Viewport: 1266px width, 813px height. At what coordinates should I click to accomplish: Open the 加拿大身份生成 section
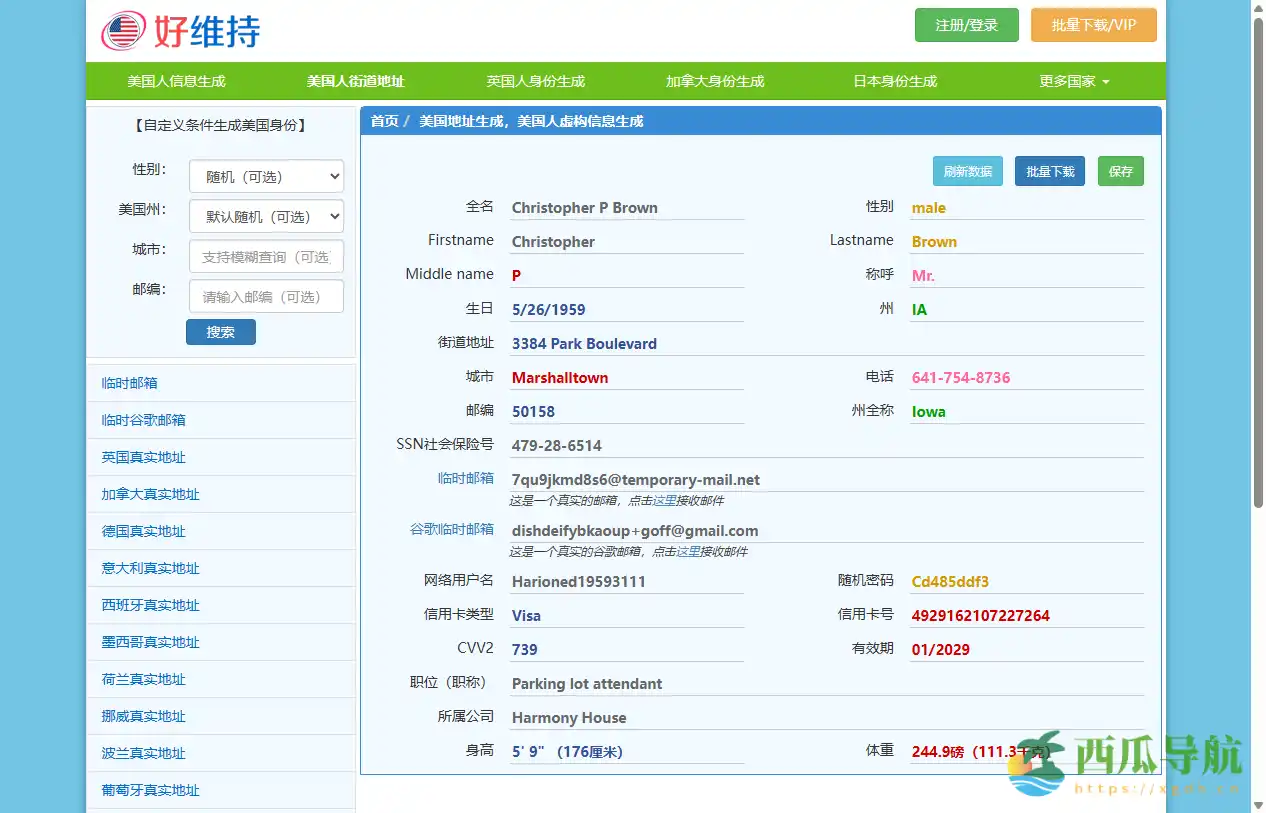click(x=715, y=81)
